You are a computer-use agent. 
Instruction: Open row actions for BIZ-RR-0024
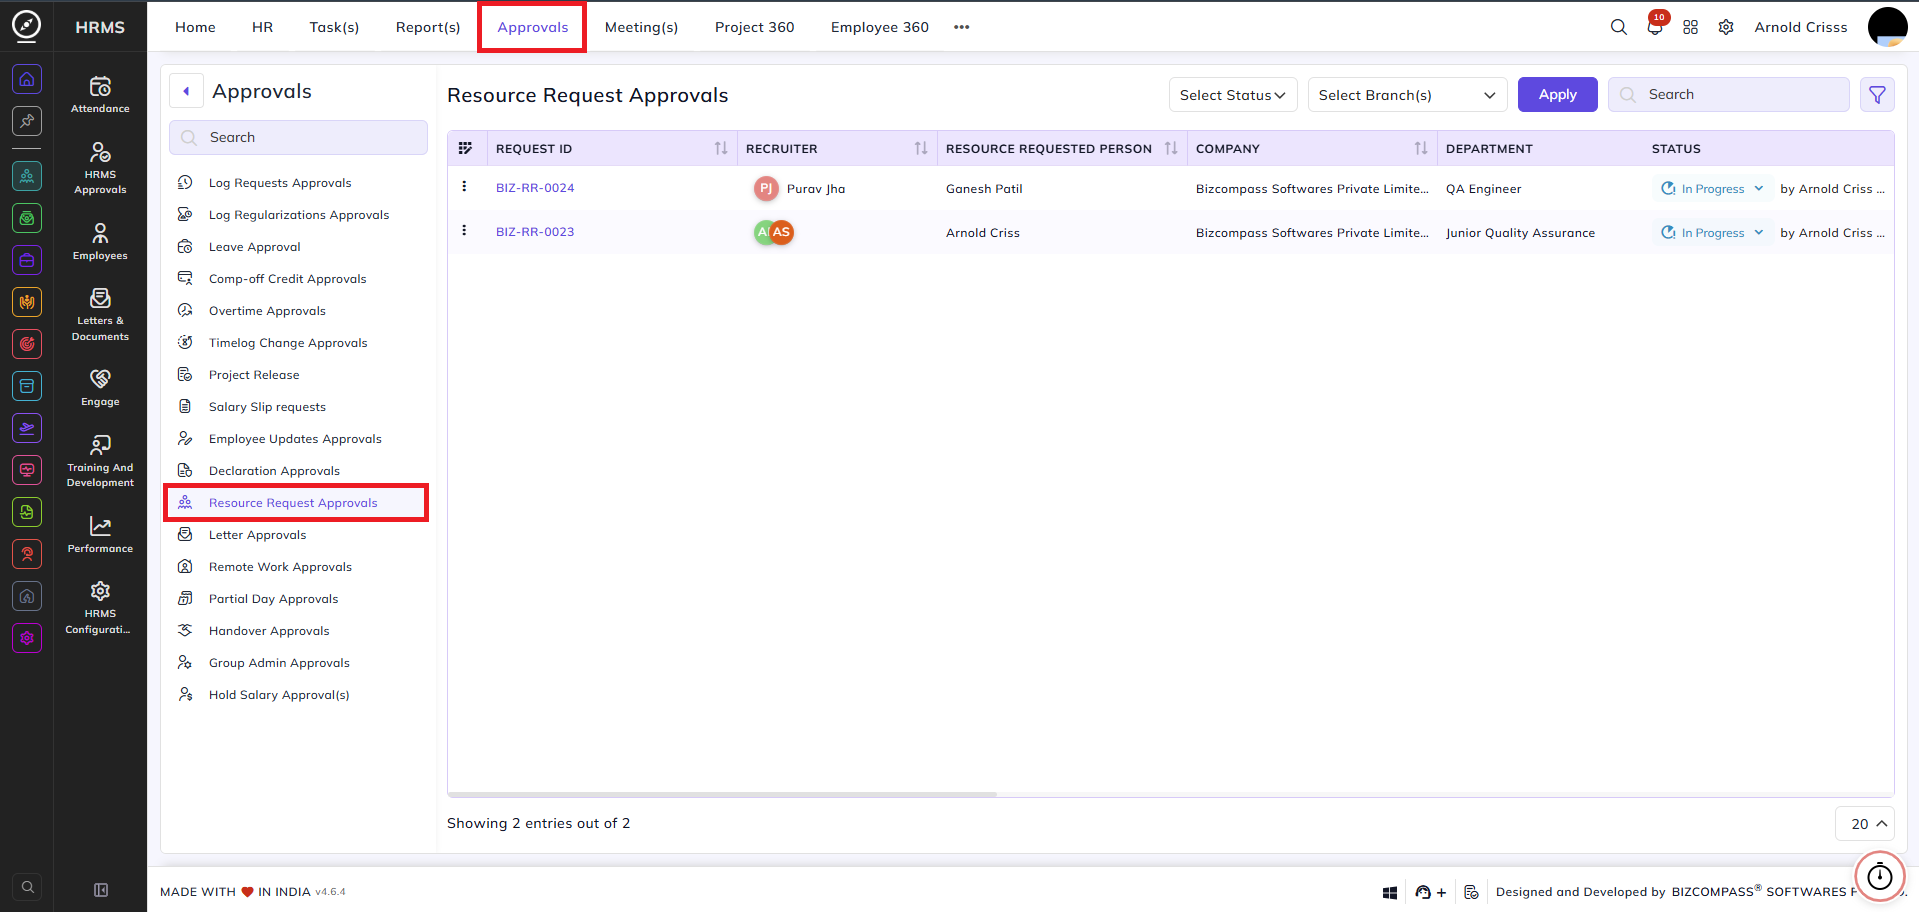464,187
